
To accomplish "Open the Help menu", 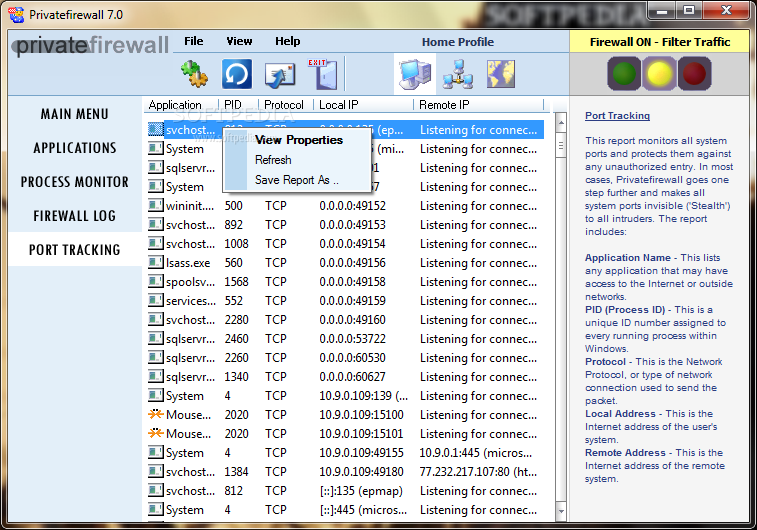I will (288, 41).
